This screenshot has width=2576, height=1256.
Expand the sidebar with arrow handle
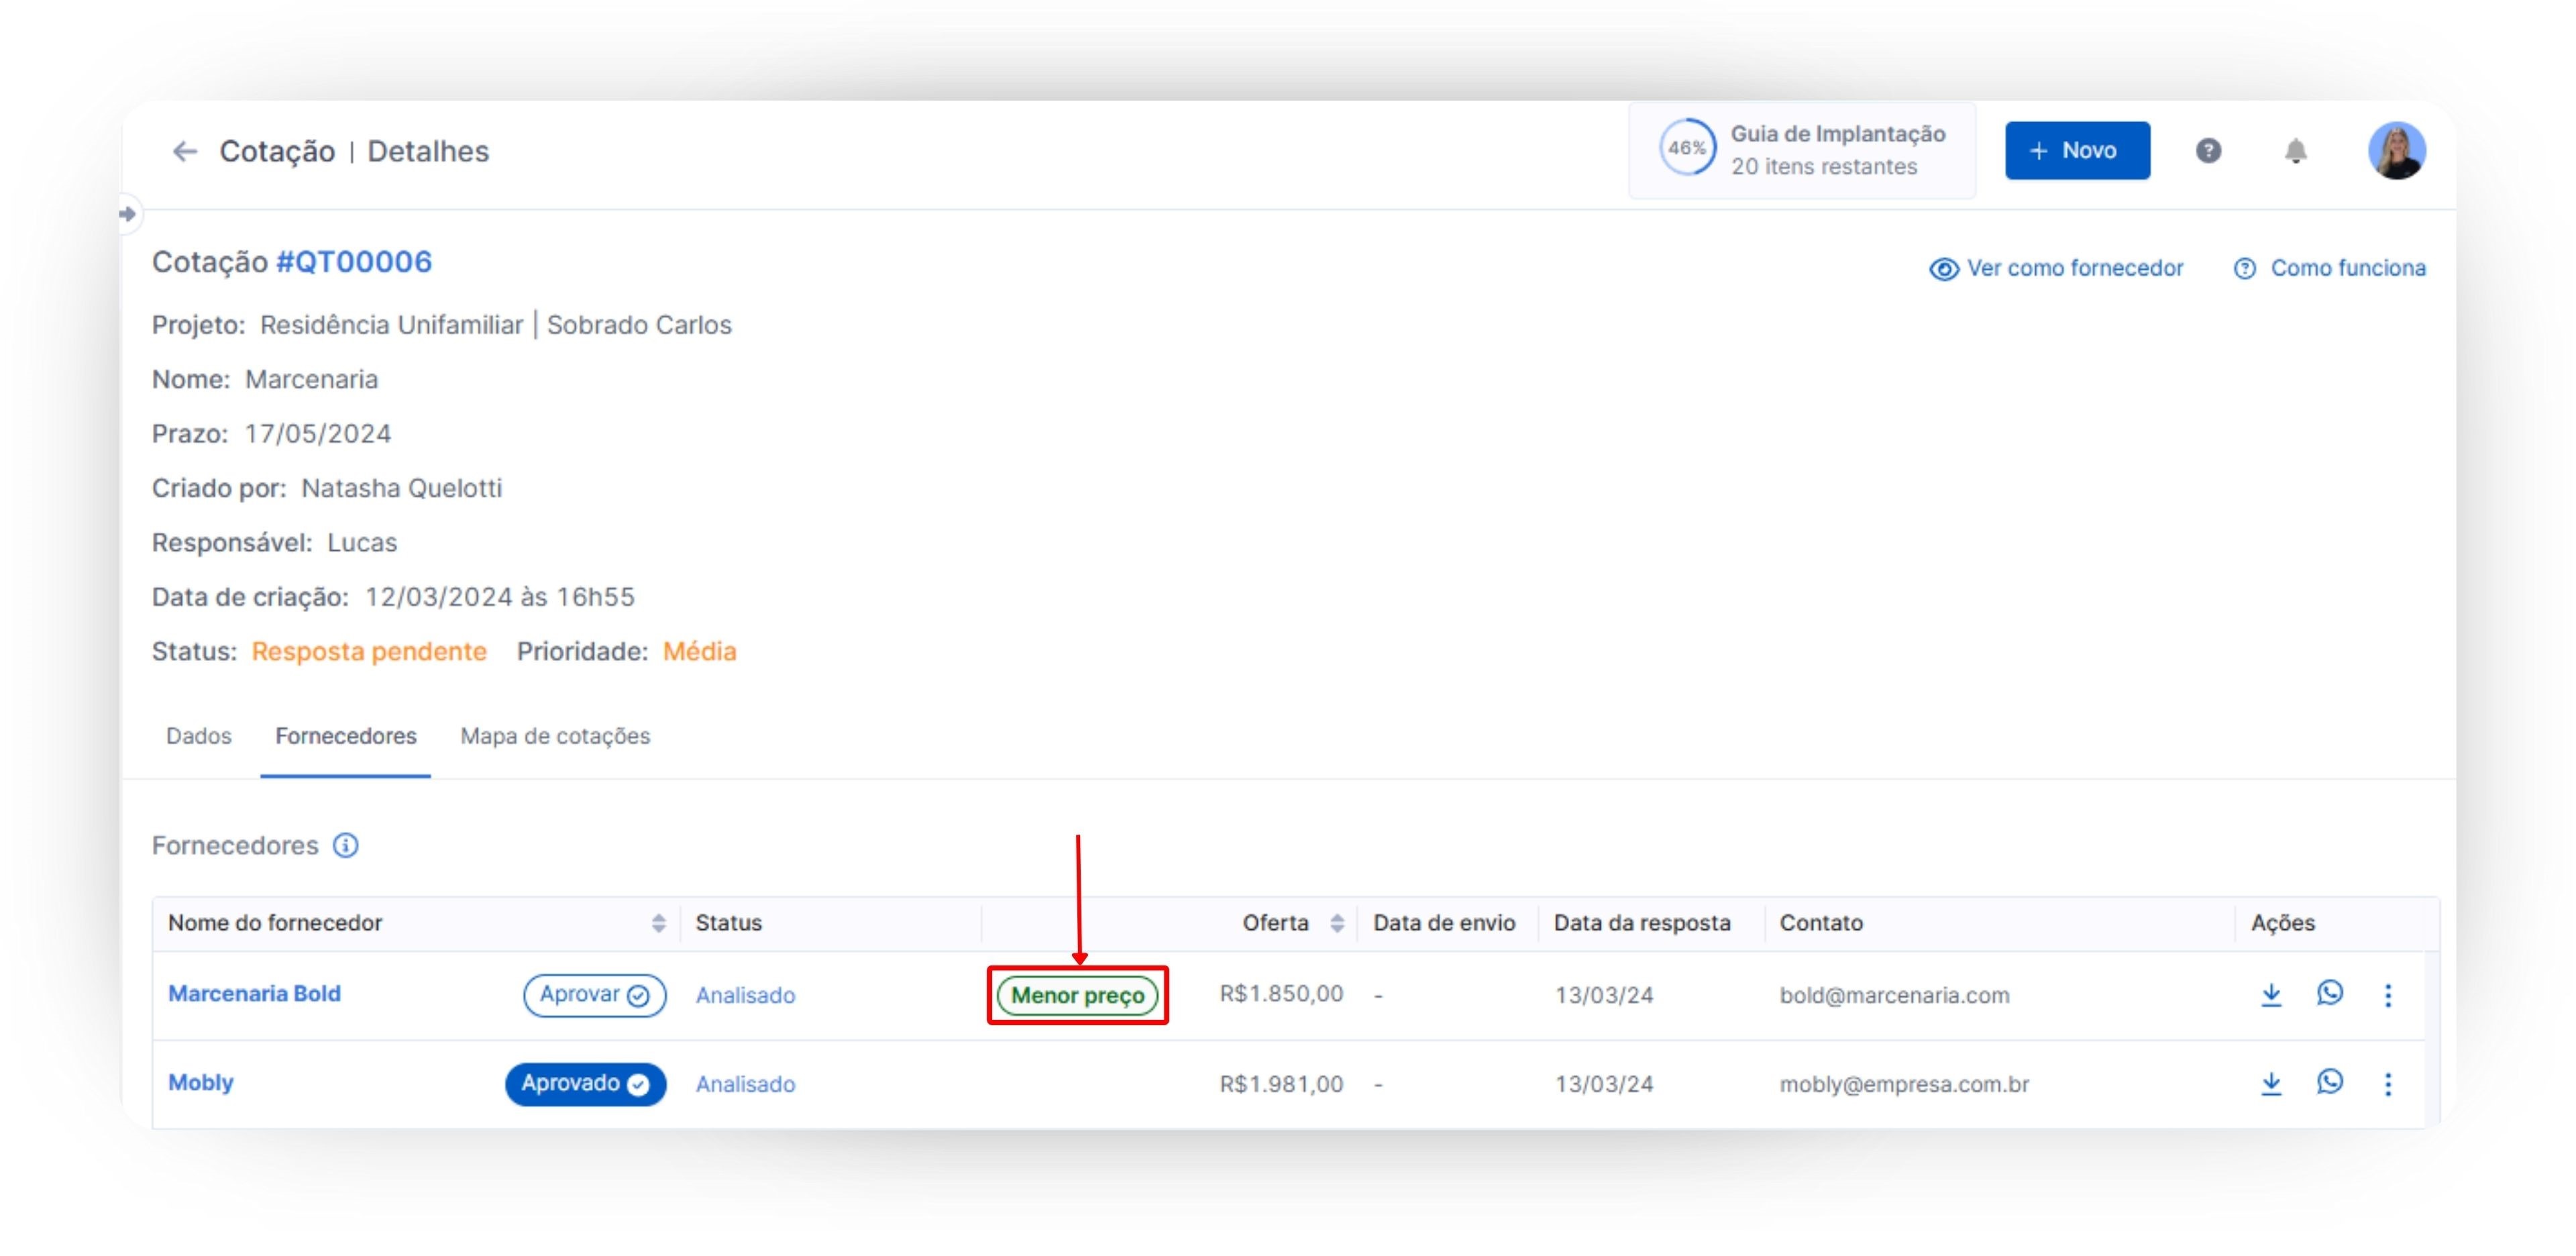coord(128,214)
